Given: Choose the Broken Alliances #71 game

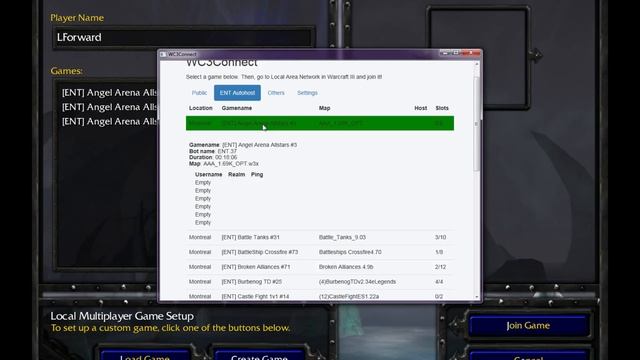Looking at the screenshot, I should click(320, 267).
